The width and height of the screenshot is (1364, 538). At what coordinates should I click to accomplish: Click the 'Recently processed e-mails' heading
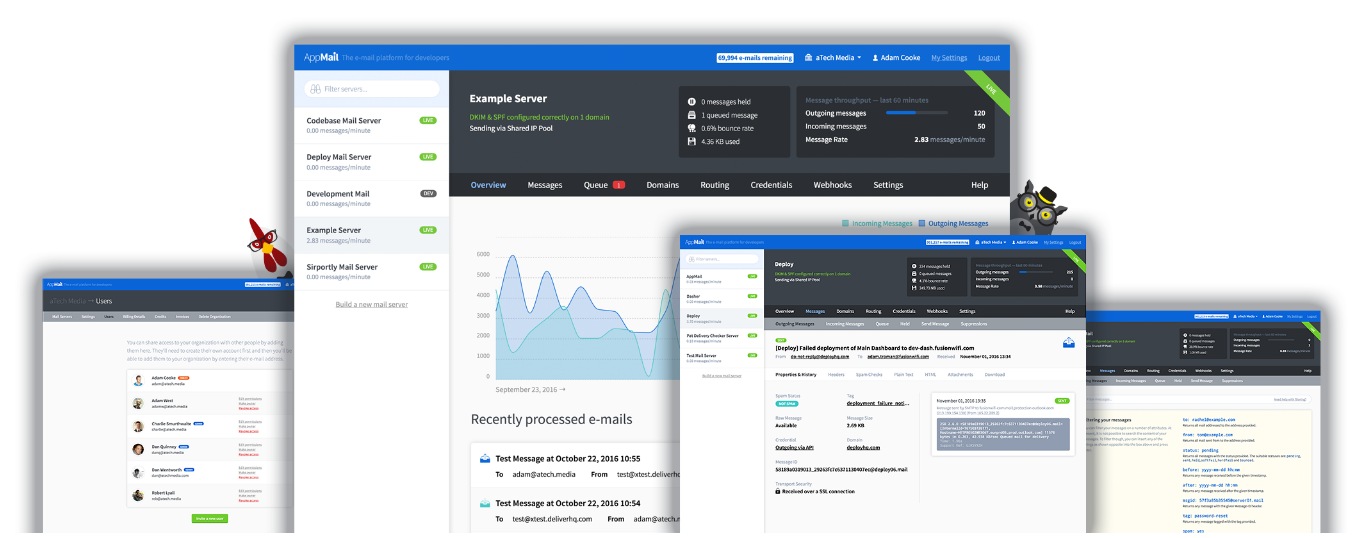click(552, 419)
